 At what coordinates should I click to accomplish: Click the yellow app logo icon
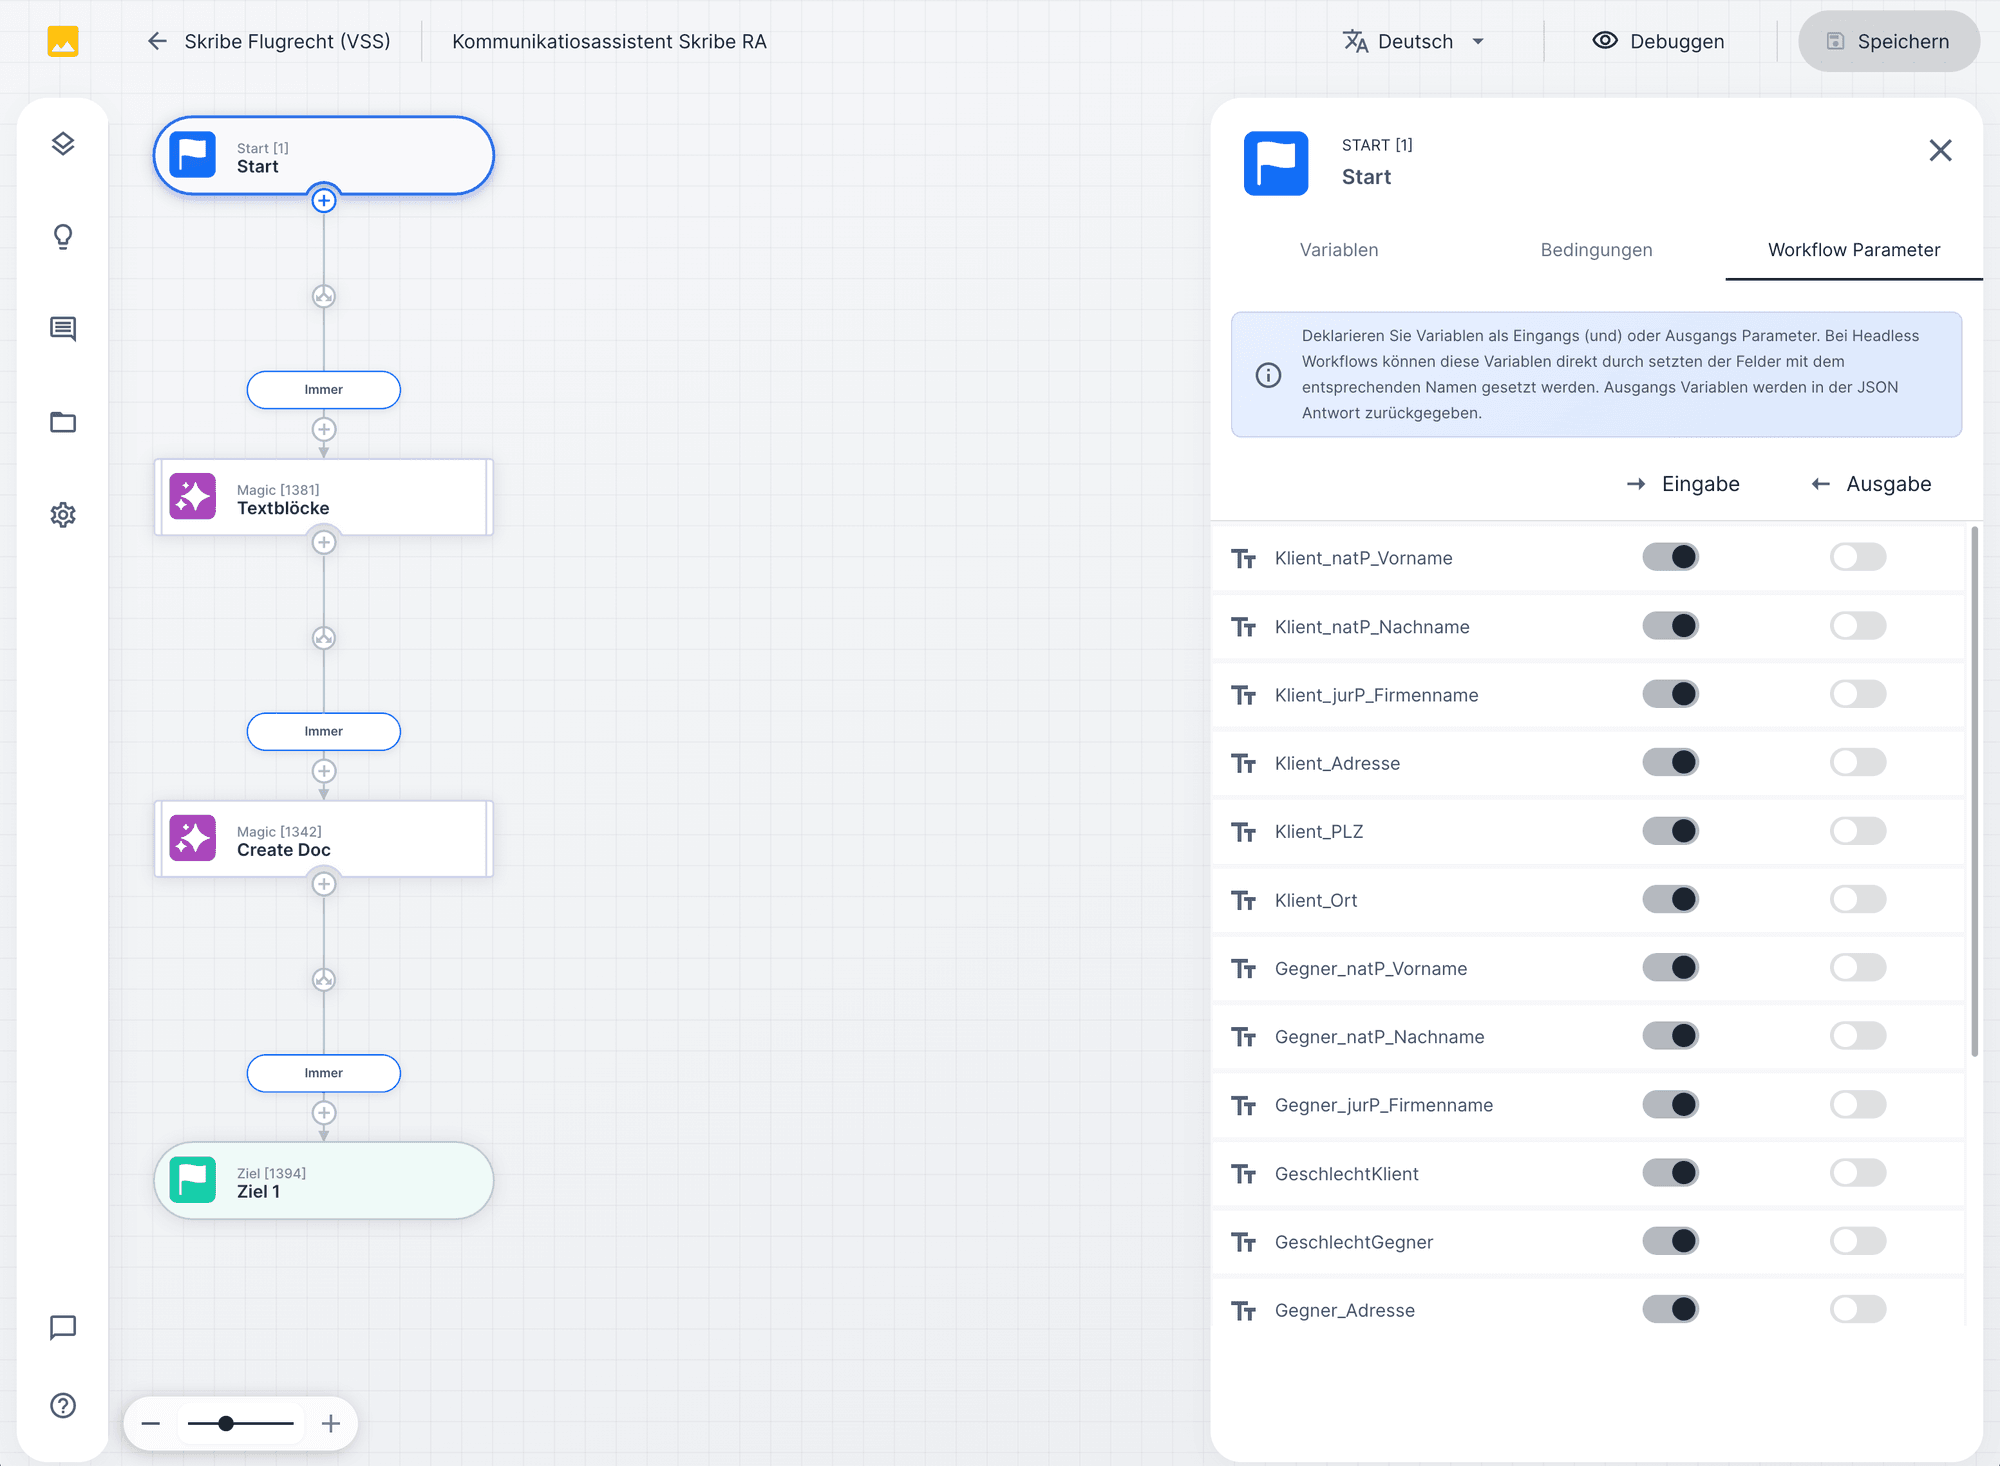(63, 41)
